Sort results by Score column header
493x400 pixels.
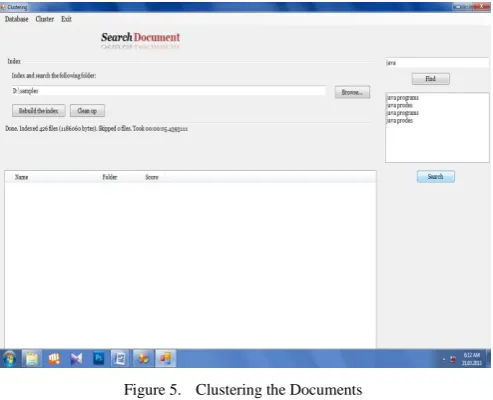(x=152, y=177)
